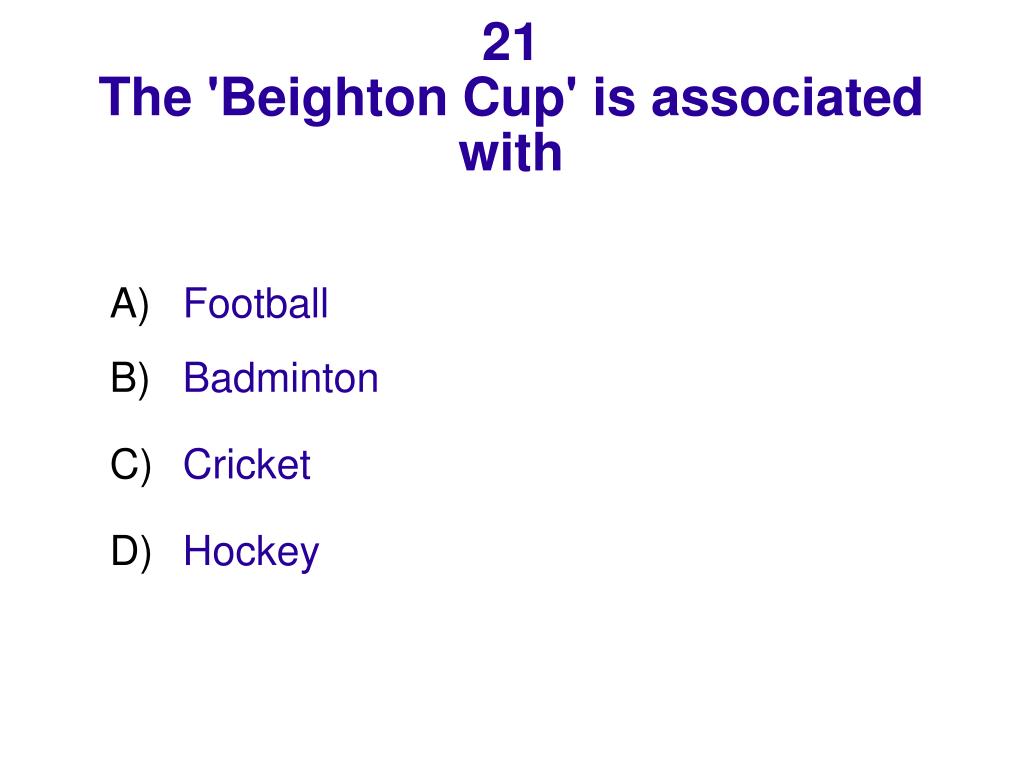Click the word 'with' under the title line
Viewport: 1023px width, 767px height.
coord(510,153)
